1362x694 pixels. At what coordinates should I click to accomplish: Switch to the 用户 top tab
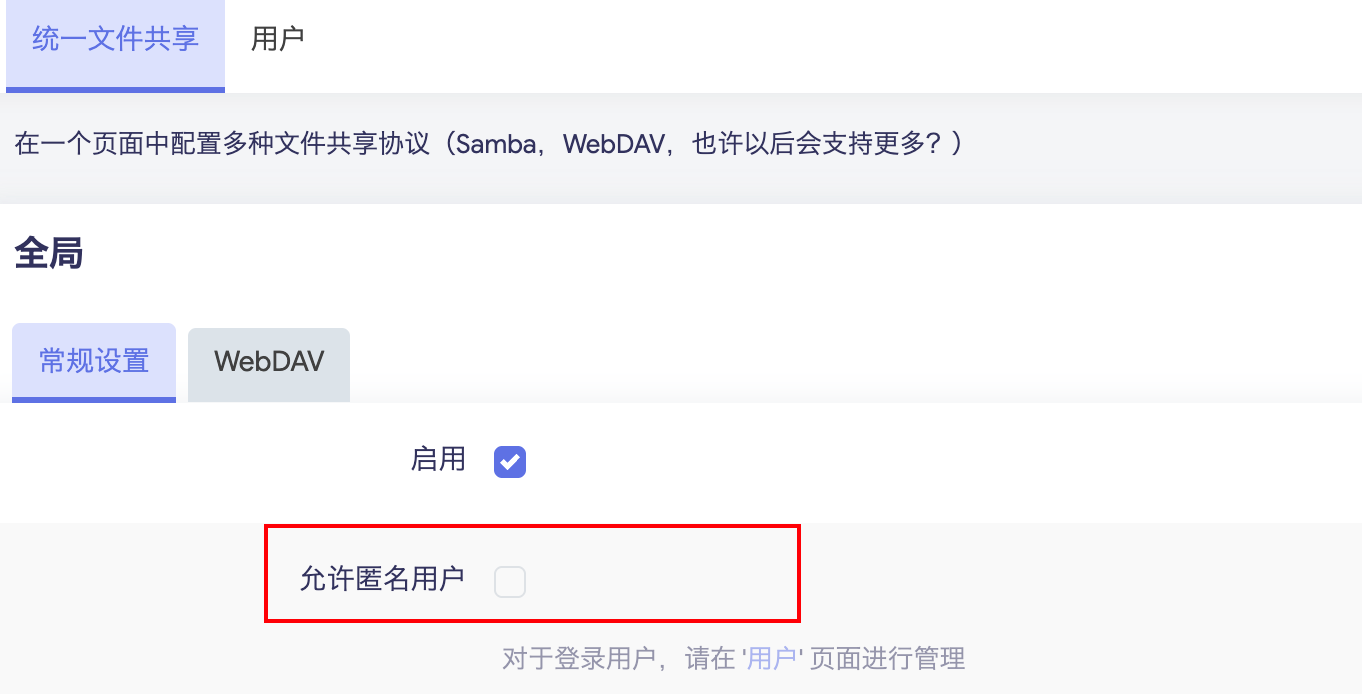277,40
